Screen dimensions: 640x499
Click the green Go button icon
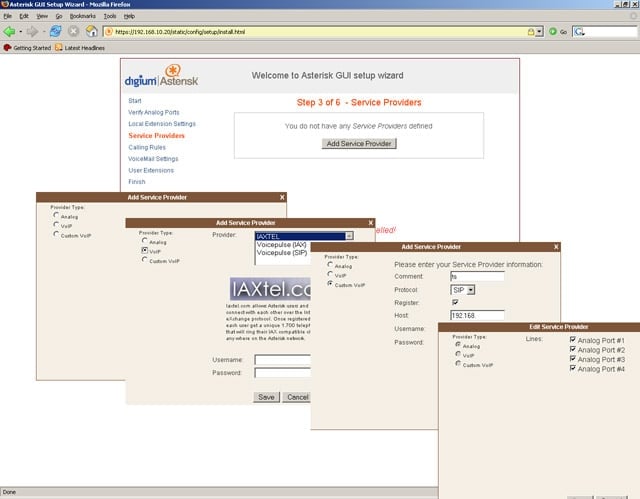tap(553, 31)
